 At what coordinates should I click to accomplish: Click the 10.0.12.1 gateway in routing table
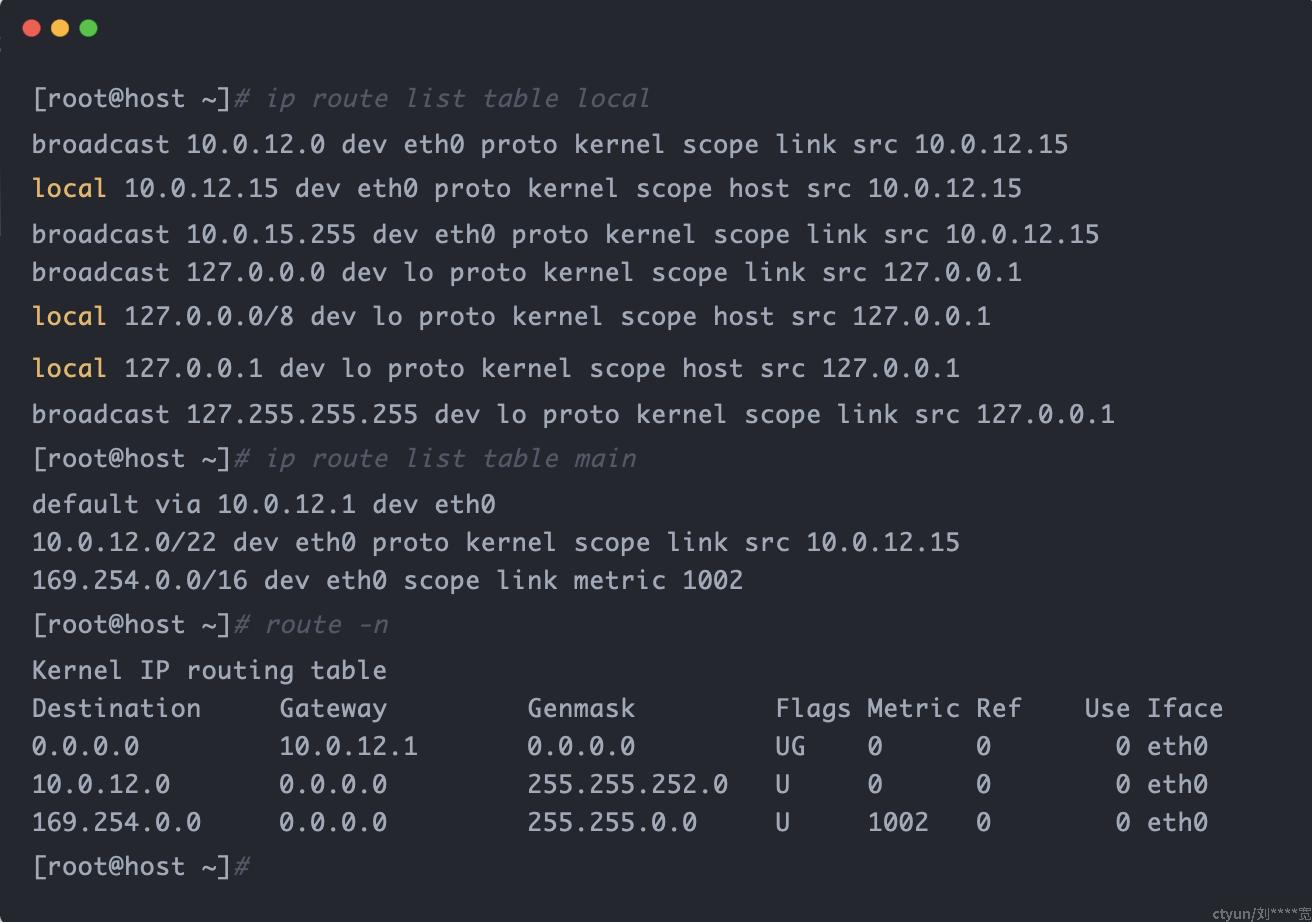(x=348, y=746)
